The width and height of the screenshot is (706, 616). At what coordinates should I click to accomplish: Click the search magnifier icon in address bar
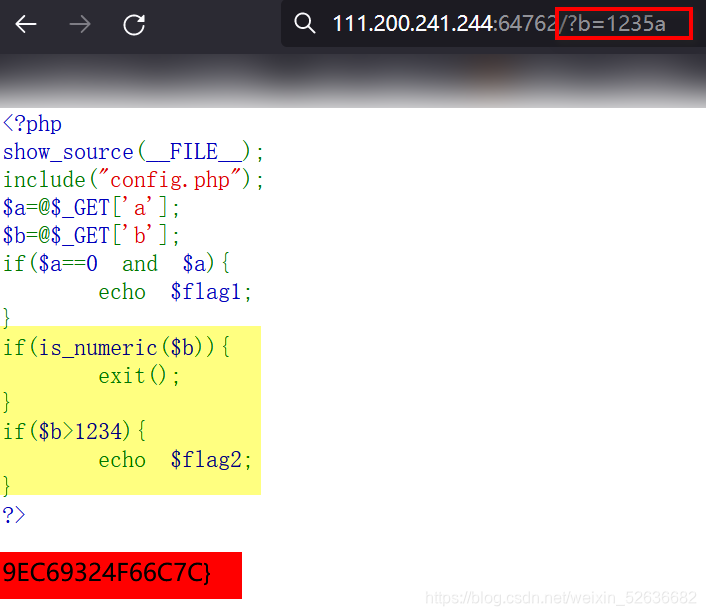coord(305,23)
